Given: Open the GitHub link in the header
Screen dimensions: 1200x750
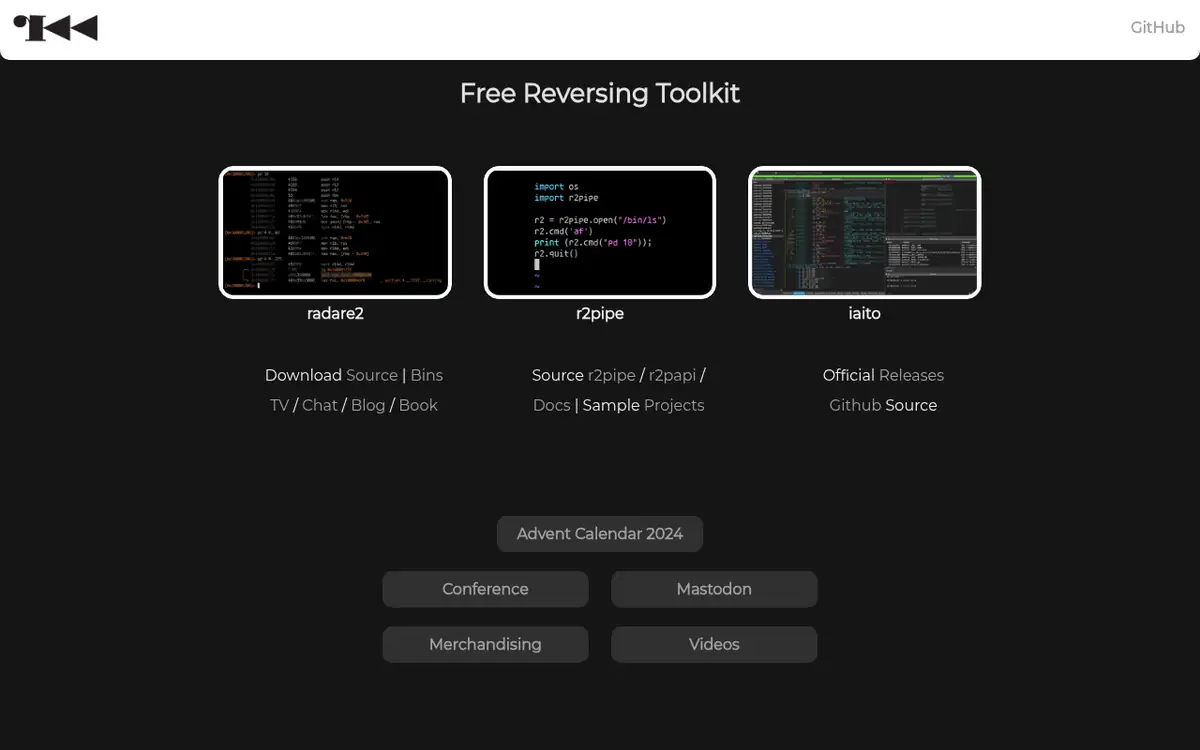Looking at the screenshot, I should coord(1157,27).
